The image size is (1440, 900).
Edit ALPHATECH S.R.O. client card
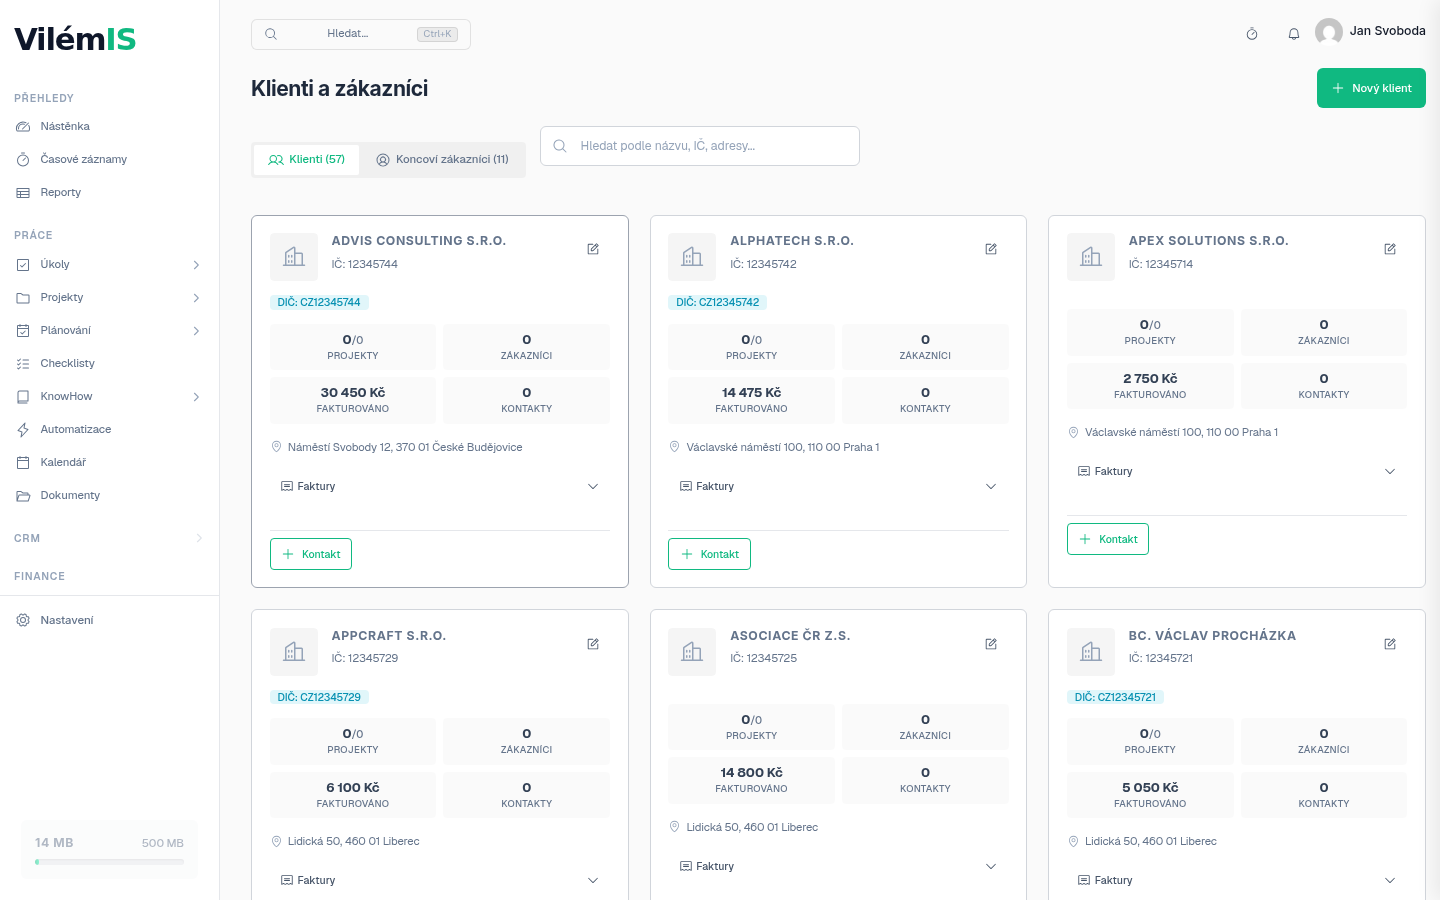[x=991, y=249]
